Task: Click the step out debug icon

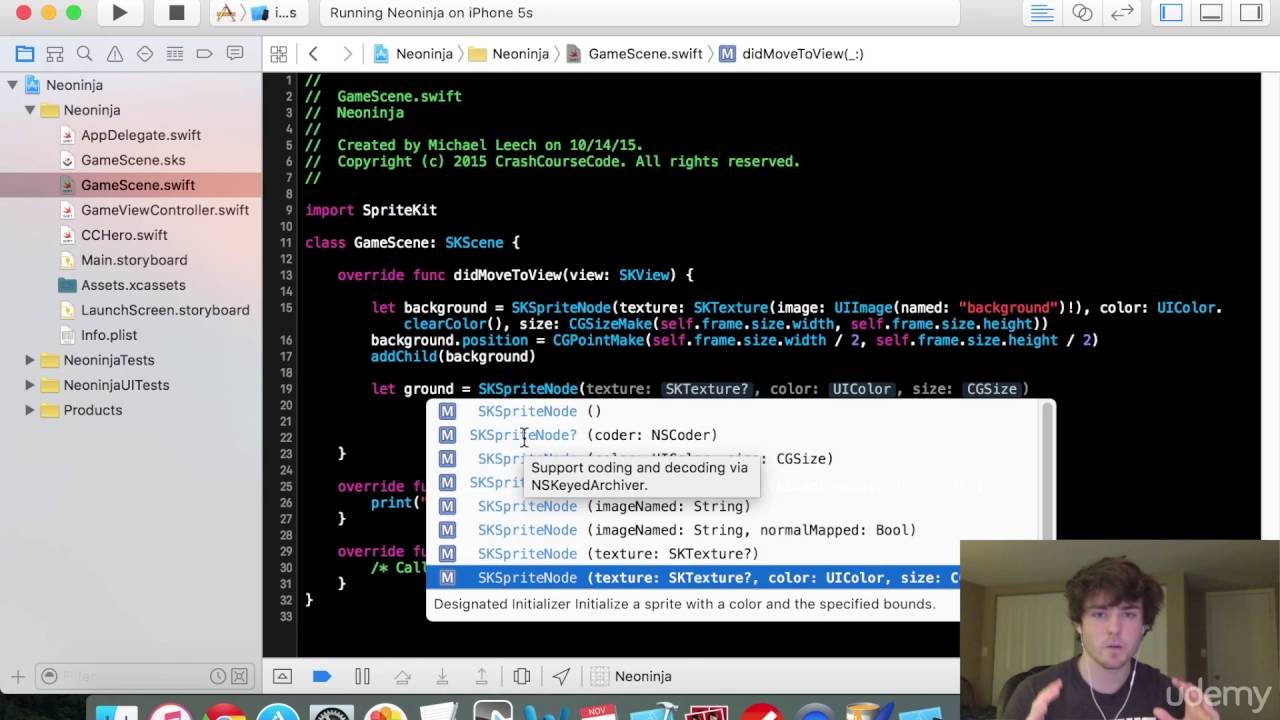Action: click(x=482, y=677)
